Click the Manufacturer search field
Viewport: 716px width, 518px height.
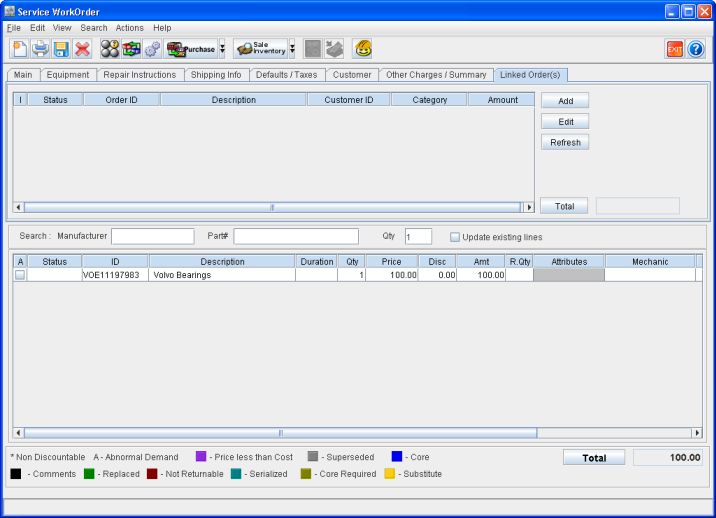pyautogui.click(x=153, y=237)
